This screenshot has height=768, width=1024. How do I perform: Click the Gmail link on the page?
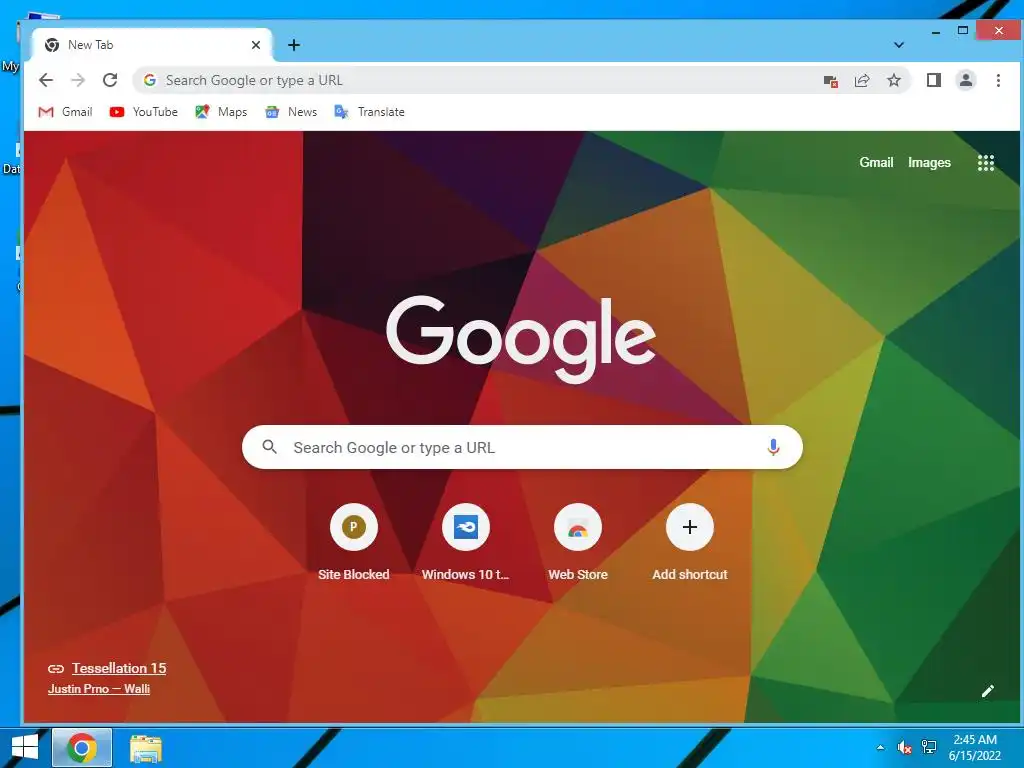pyautogui.click(x=876, y=163)
